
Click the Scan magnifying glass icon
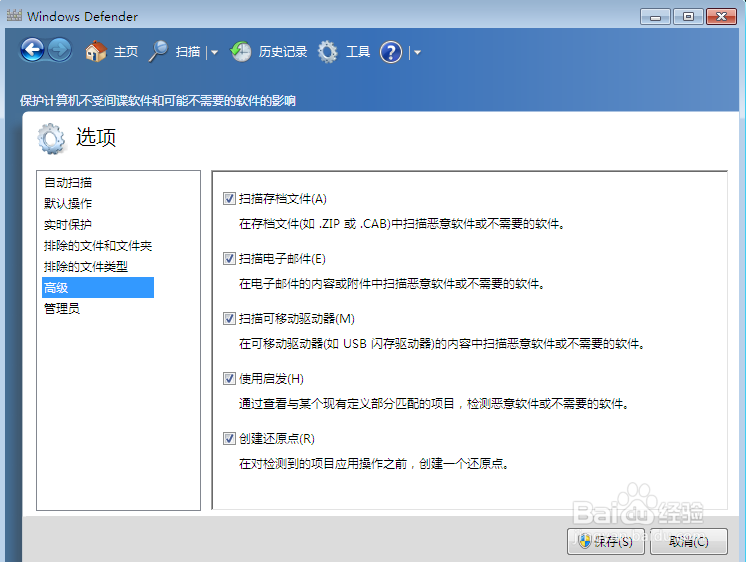tap(158, 51)
